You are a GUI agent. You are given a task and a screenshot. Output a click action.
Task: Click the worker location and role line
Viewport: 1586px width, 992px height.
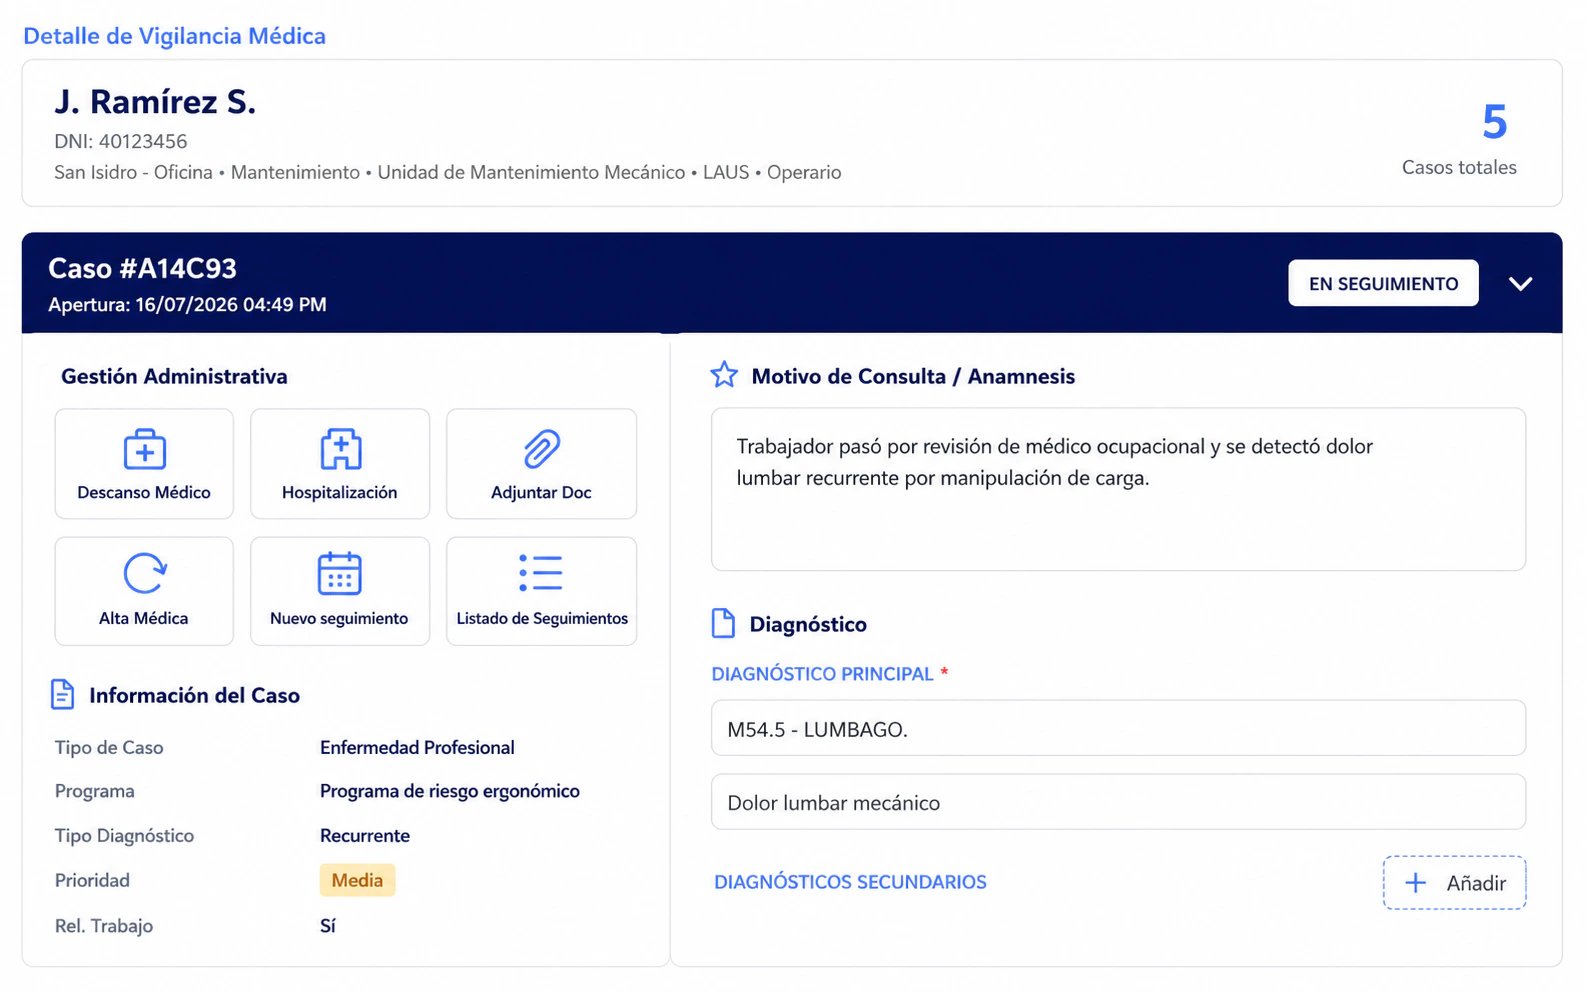pyautogui.click(x=448, y=172)
